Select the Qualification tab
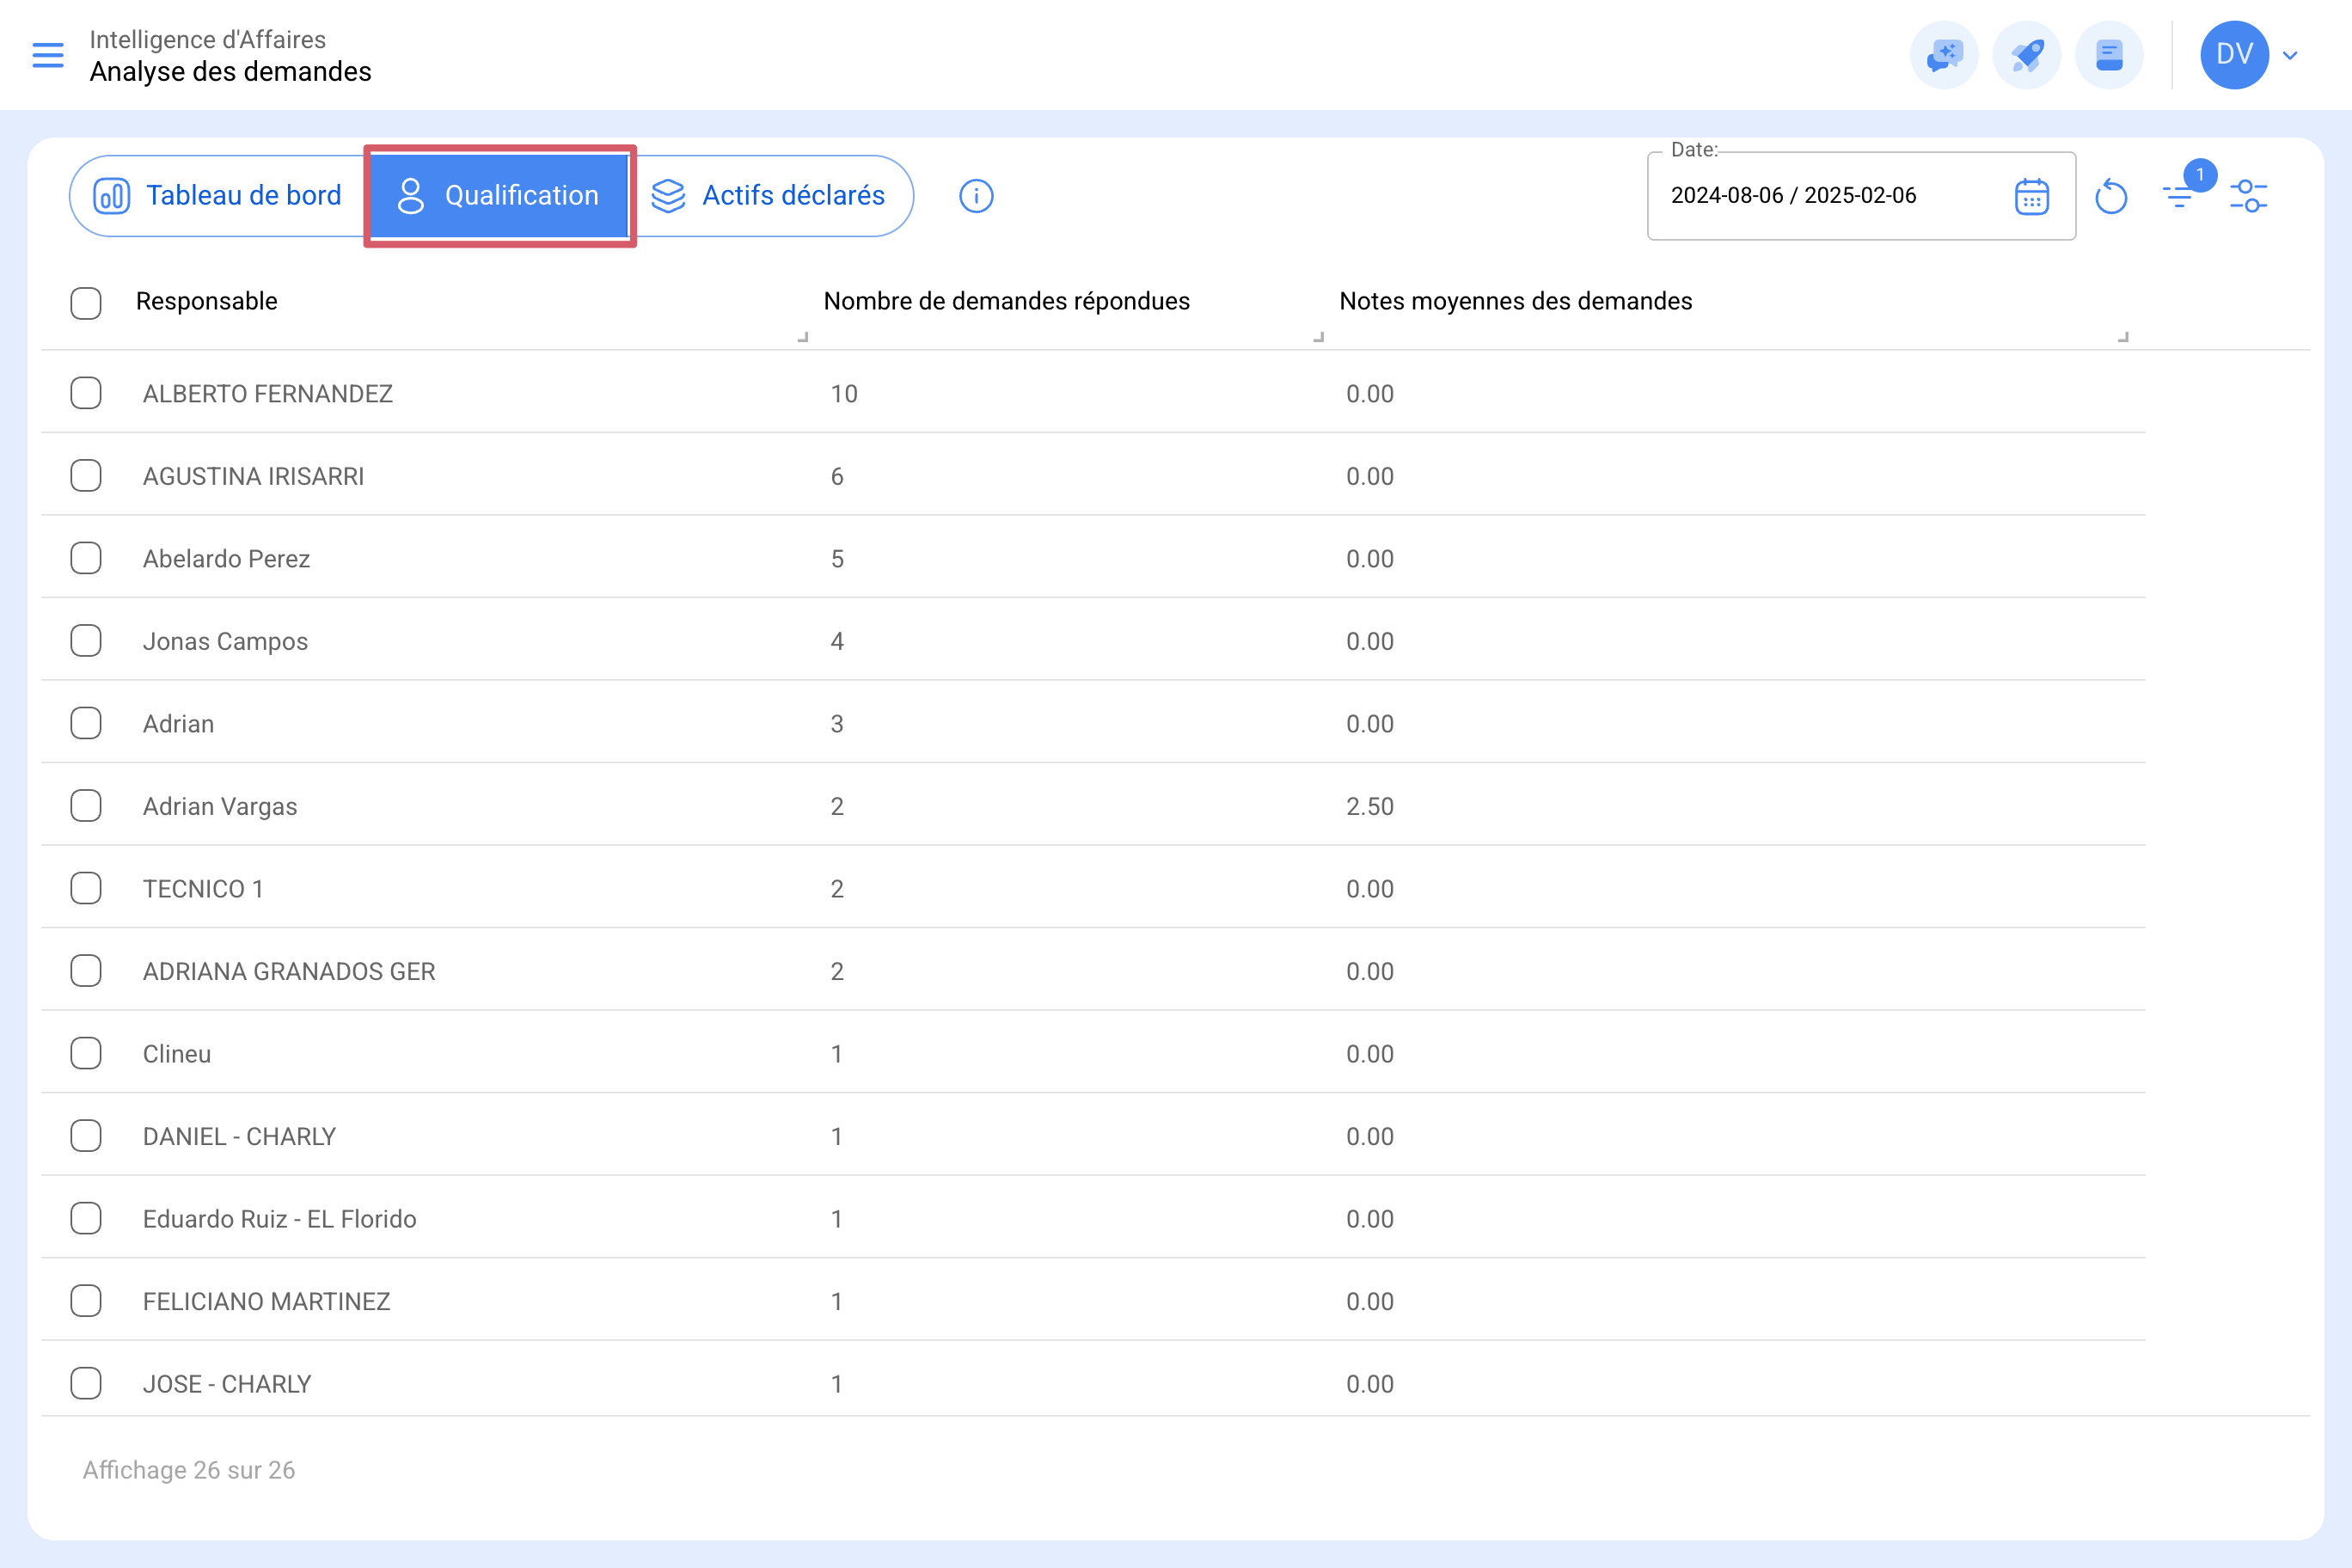This screenshot has width=2352, height=1568. 499,195
